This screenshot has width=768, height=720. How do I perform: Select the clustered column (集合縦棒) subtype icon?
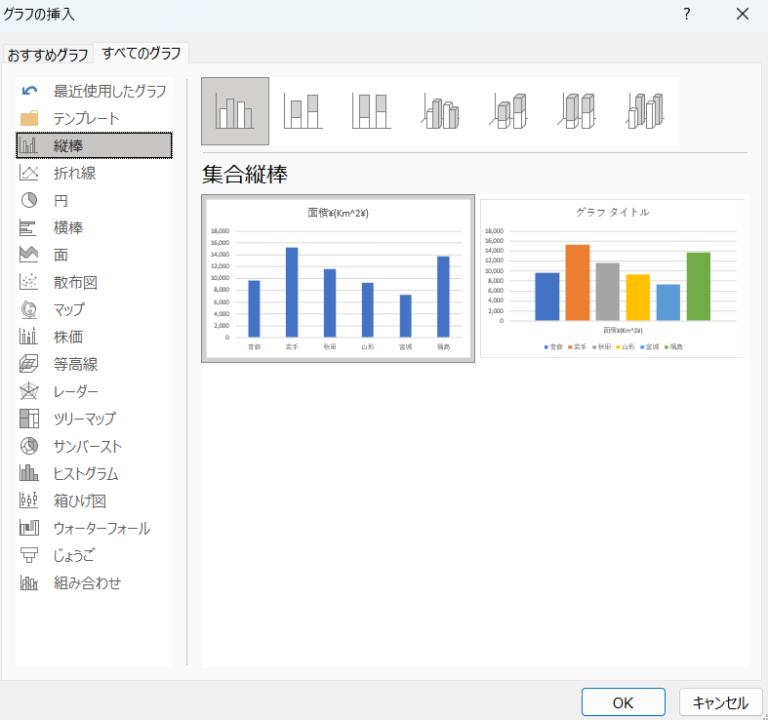click(x=235, y=111)
